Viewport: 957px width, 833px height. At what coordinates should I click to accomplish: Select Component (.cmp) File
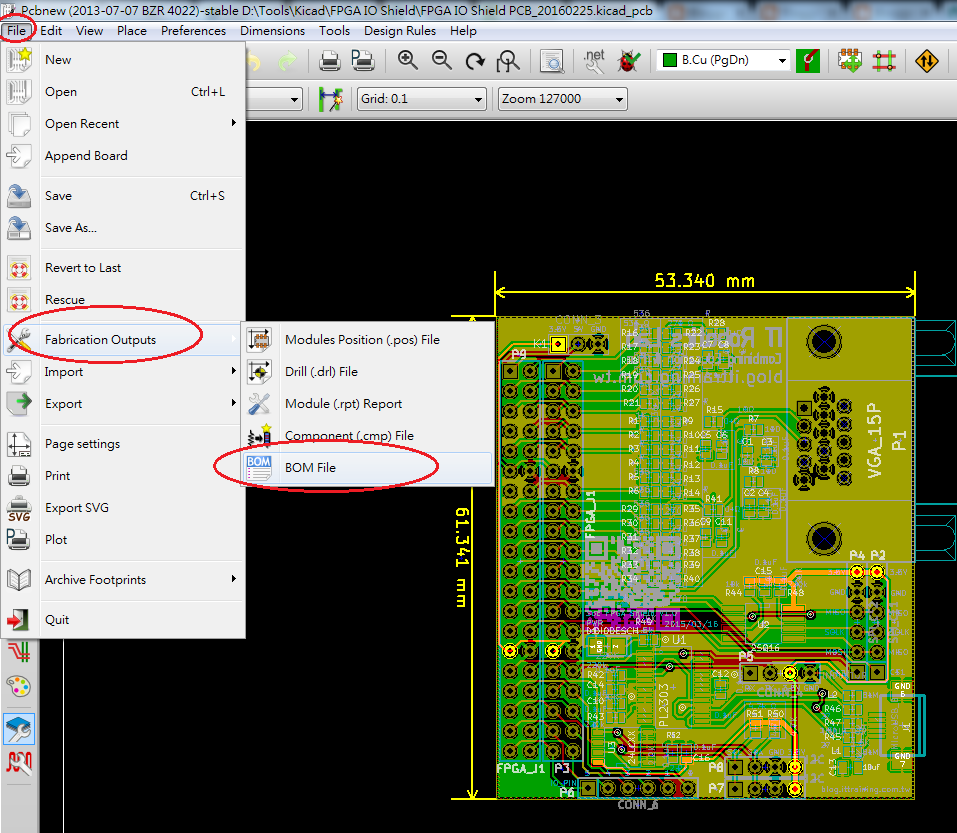point(368,436)
